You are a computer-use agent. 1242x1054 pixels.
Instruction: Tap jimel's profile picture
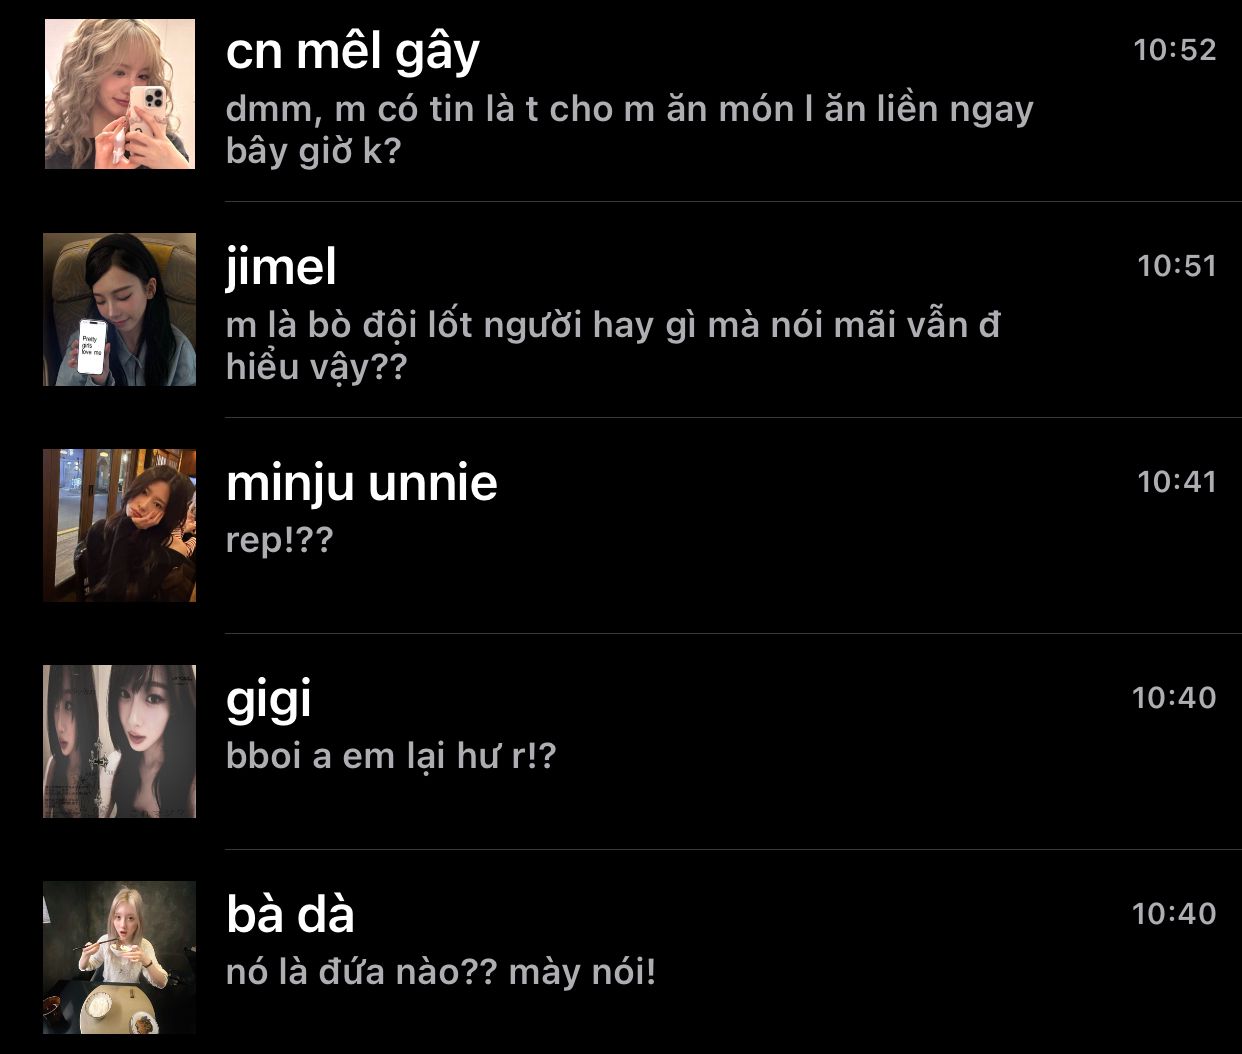pyautogui.click(x=120, y=310)
